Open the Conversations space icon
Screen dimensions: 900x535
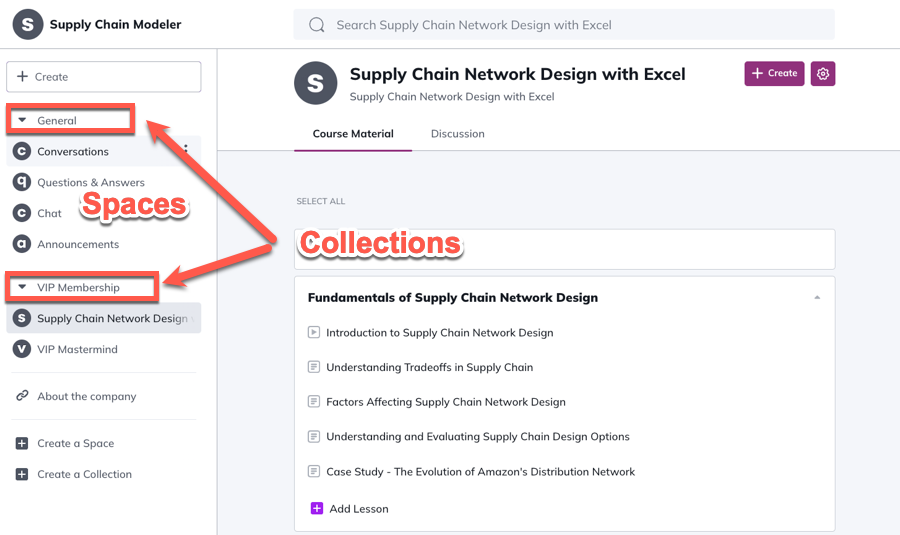pos(22,151)
